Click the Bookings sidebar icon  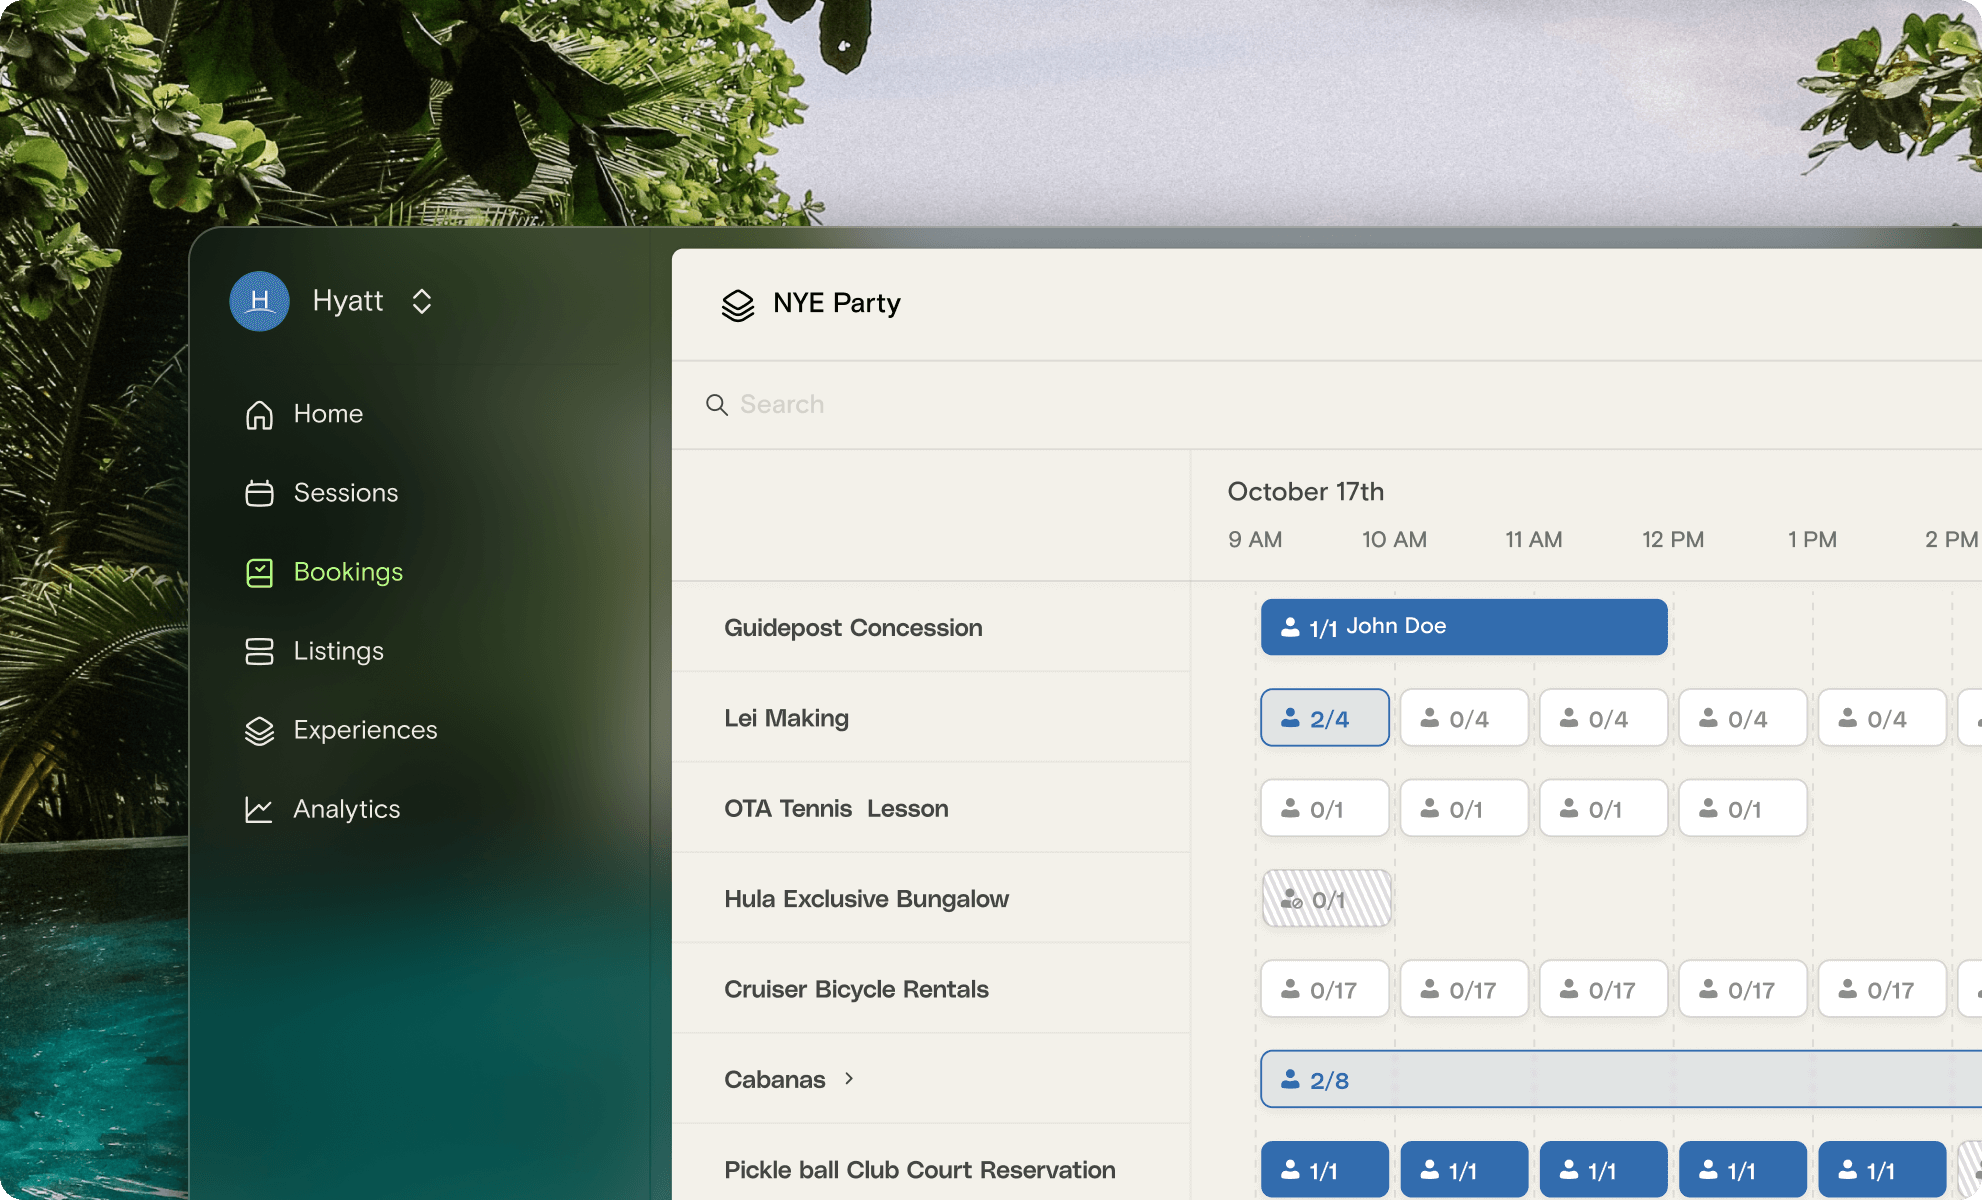259,572
